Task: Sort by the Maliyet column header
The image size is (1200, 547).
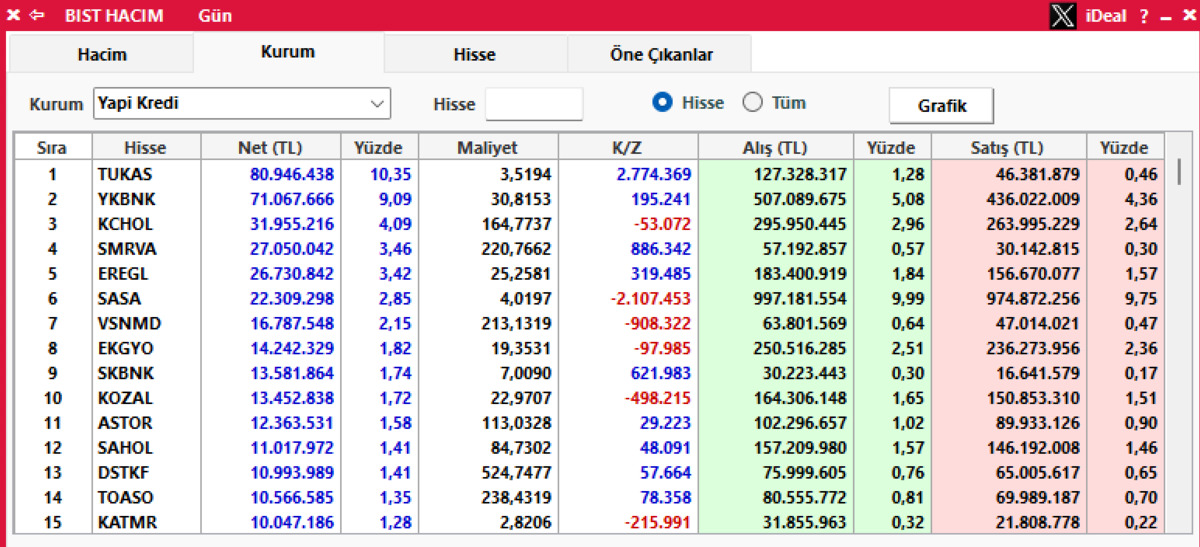Action: click(x=488, y=148)
